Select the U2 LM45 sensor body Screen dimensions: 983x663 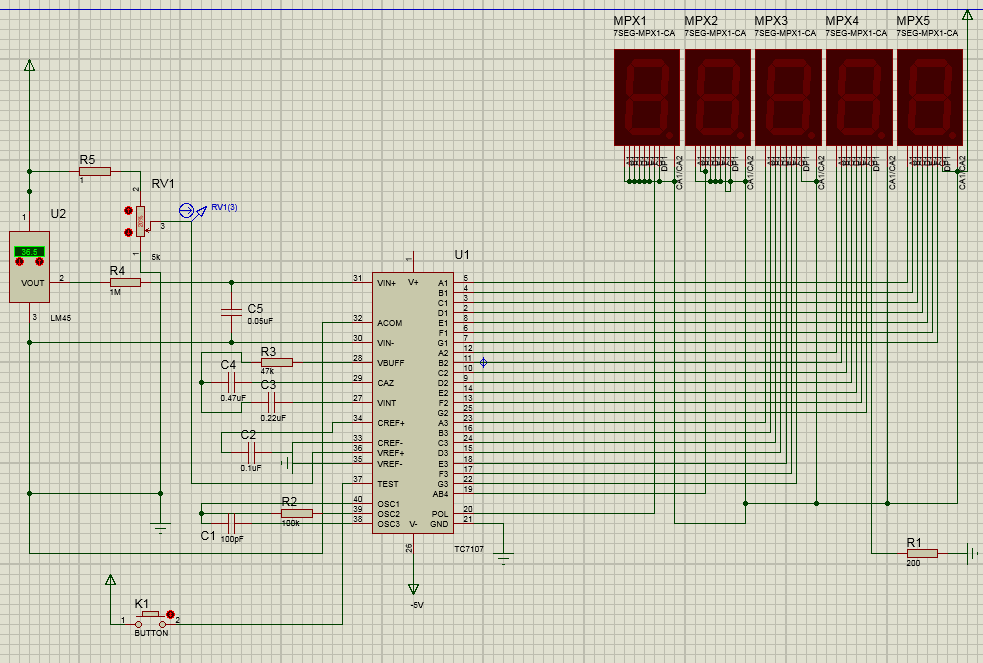pyautogui.click(x=29, y=267)
